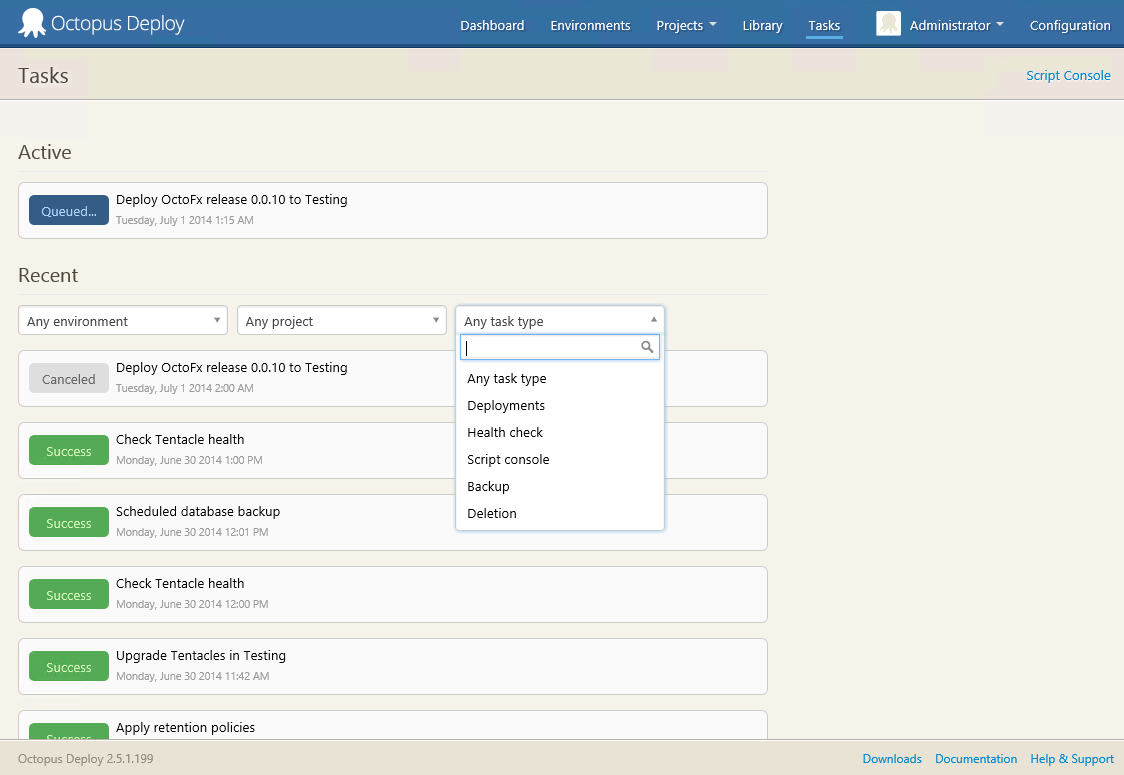The width and height of the screenshot is (1124, 775).
Task: Open the Any project dropdown
Action: [342, 320]
